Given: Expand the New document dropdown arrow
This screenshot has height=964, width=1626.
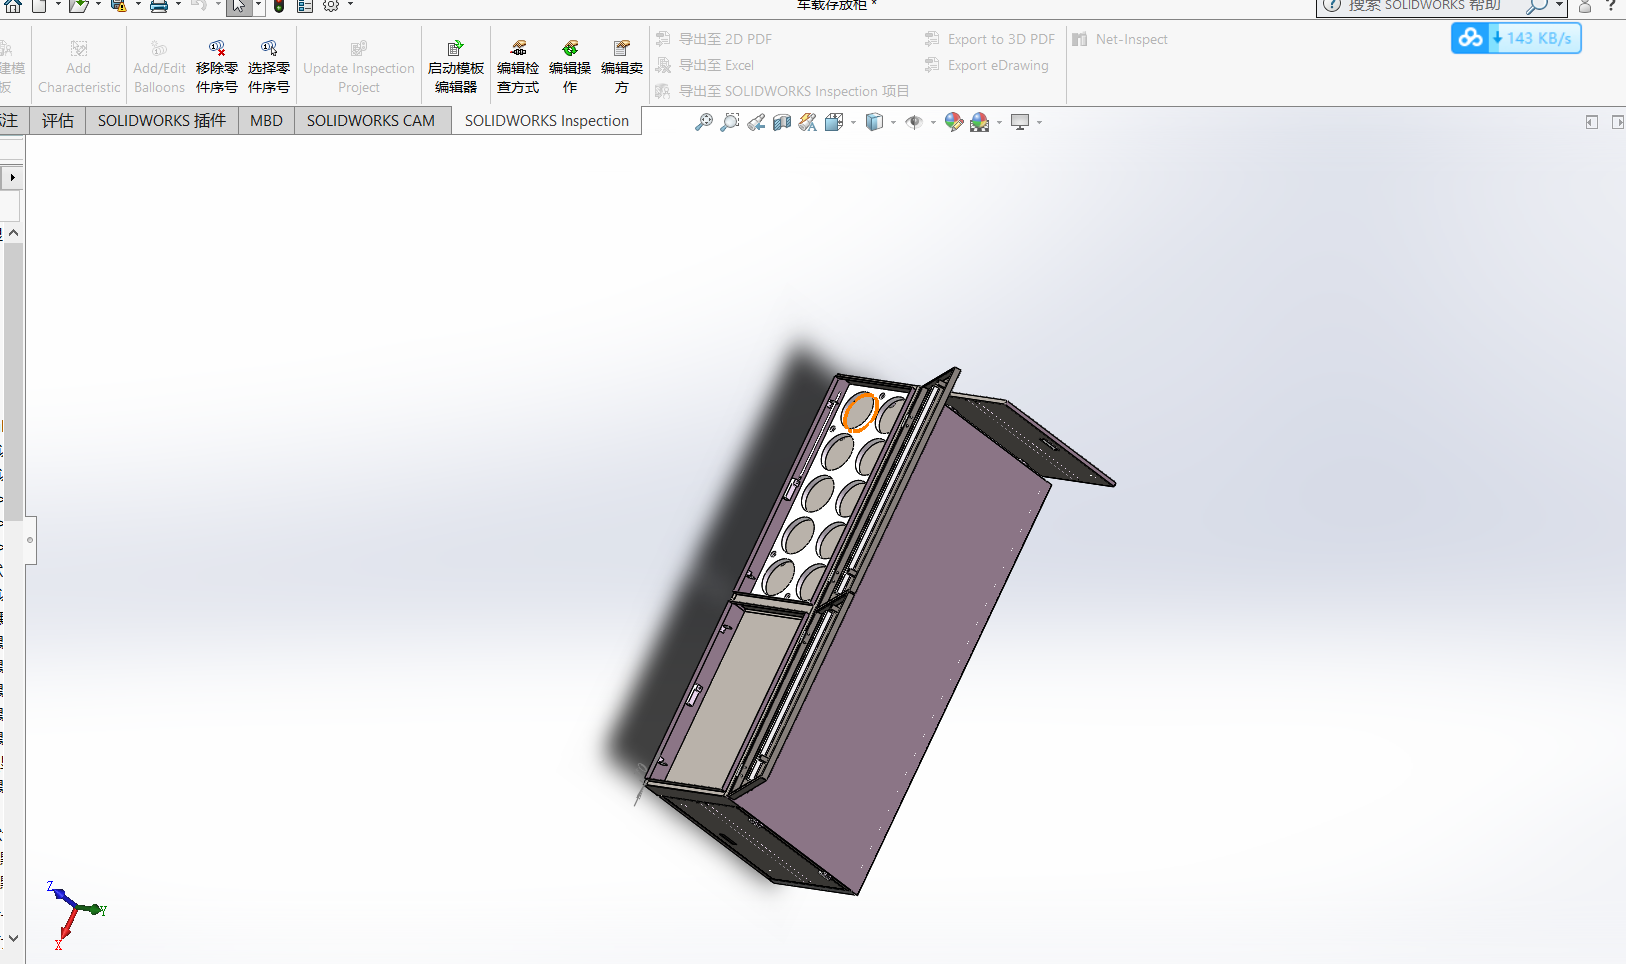Looking at the screenshot, I should pyautogui.click(x=58, y=5).
